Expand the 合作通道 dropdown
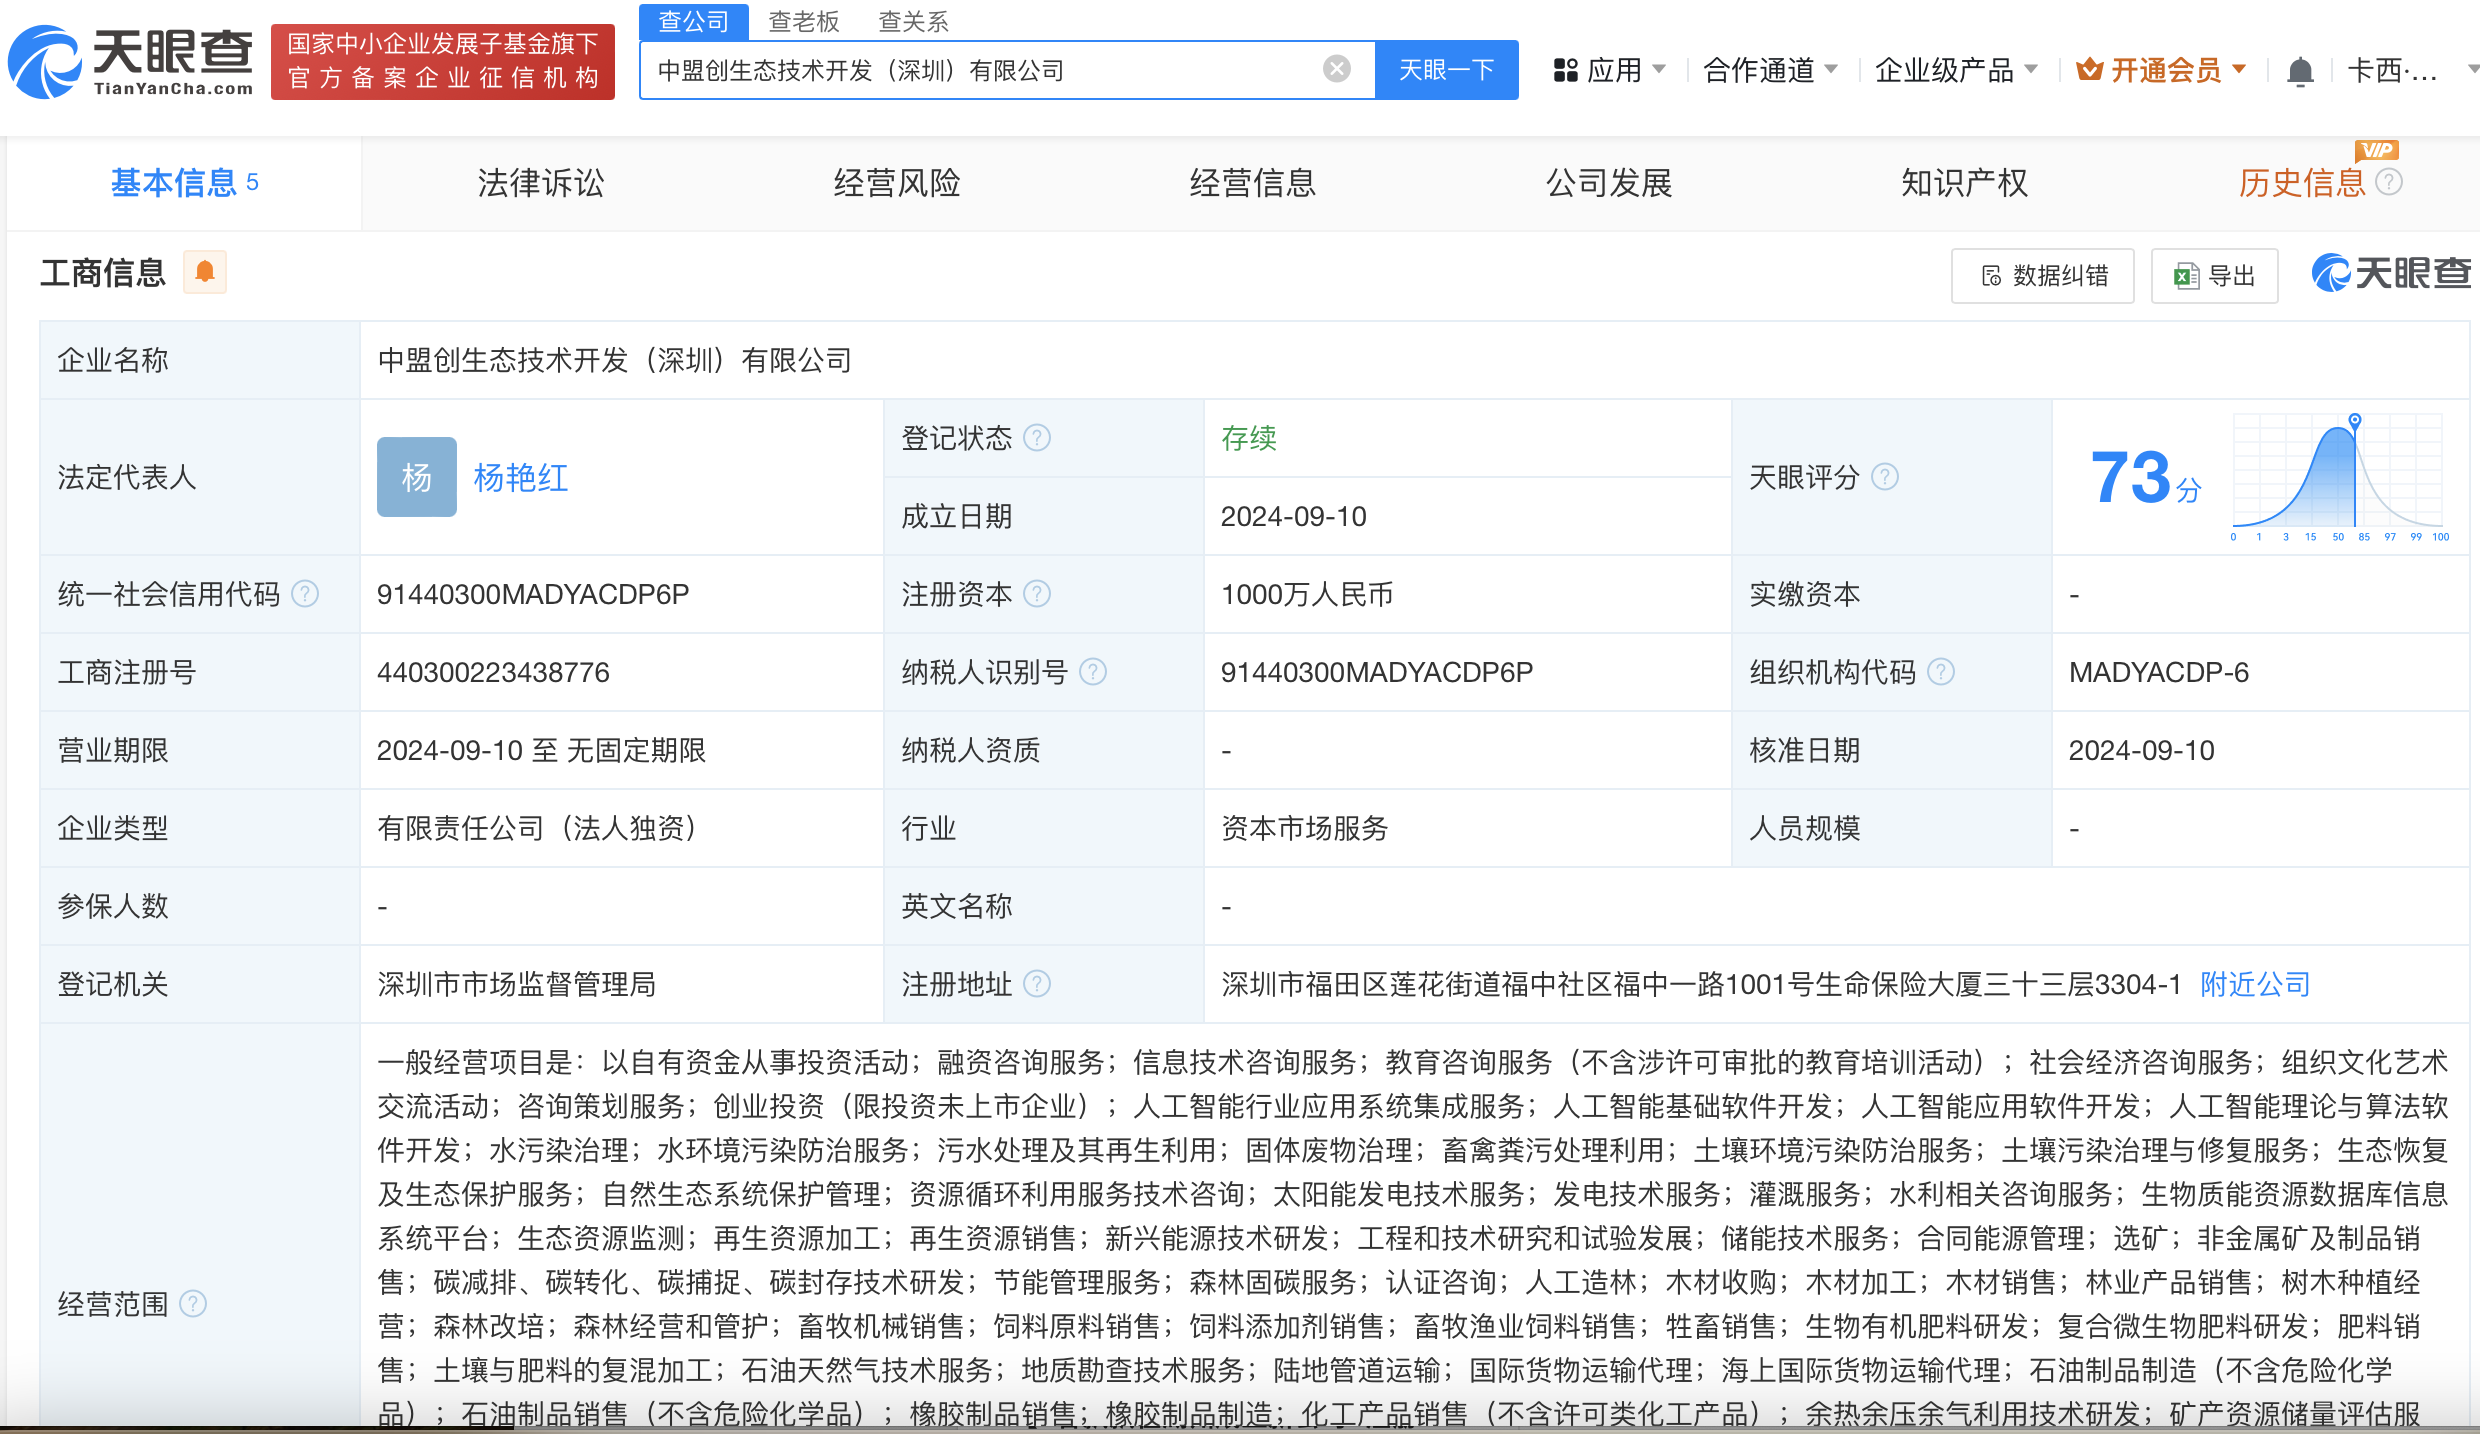Viewport: 2480px width, 1434px height. pos(1770,70)
